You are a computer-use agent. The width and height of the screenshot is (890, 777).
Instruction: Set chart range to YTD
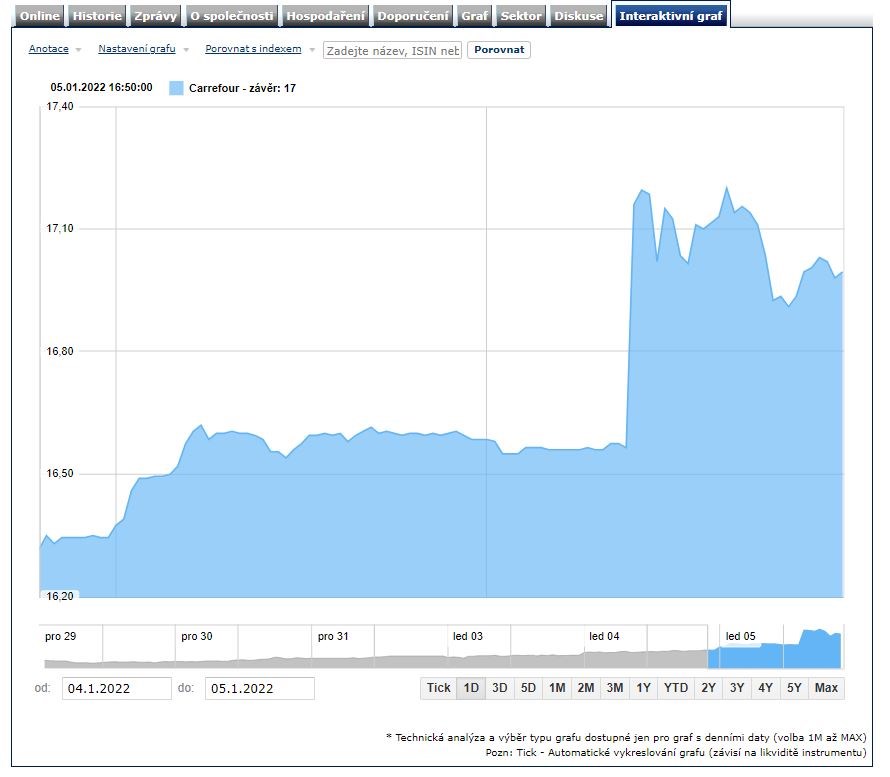click(676, 688)
